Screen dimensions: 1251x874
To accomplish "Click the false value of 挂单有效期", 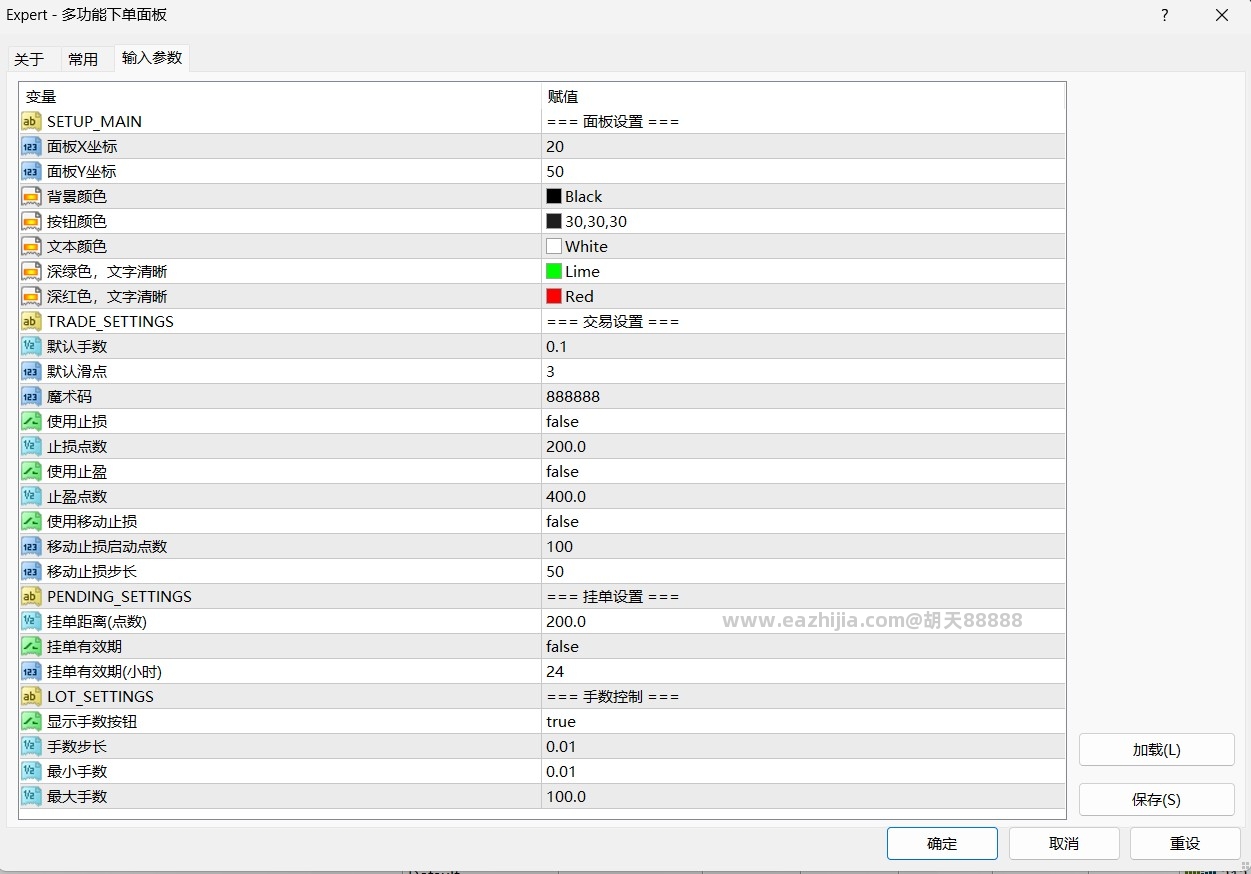I will coord(562,646).
